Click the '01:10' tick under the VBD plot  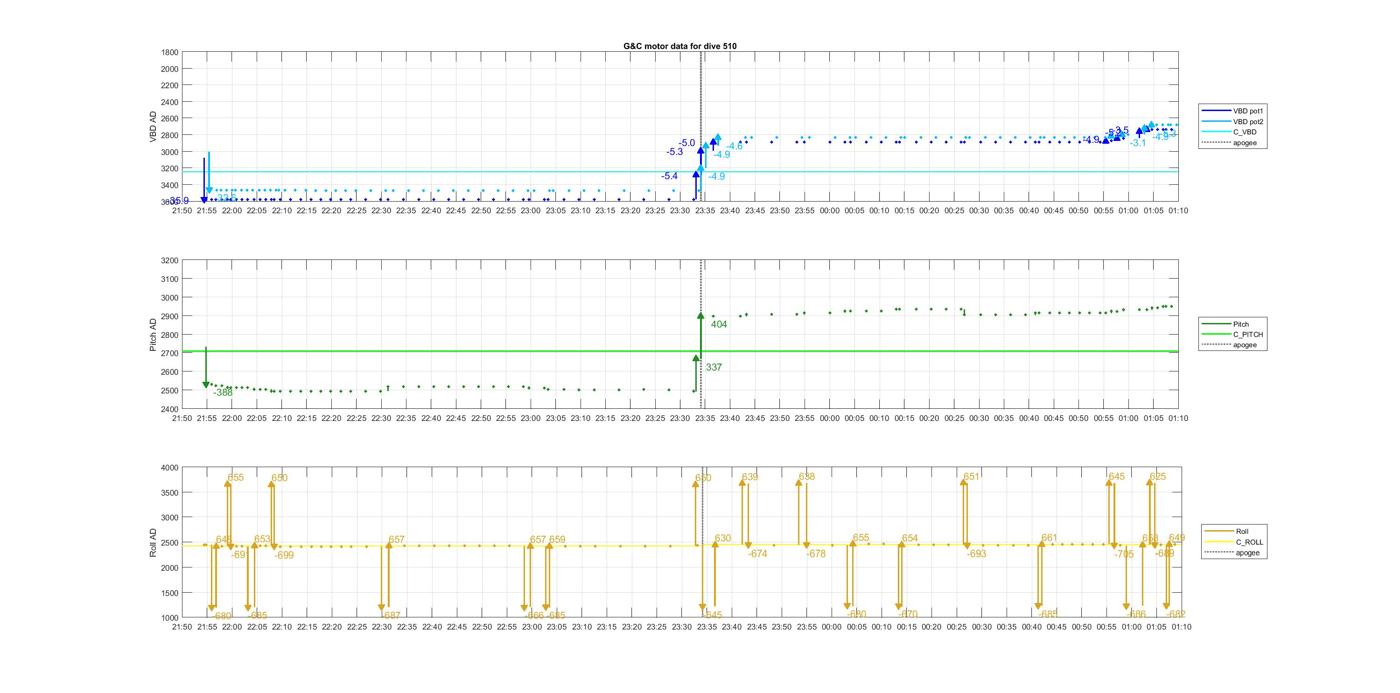tap(1178, 210)
